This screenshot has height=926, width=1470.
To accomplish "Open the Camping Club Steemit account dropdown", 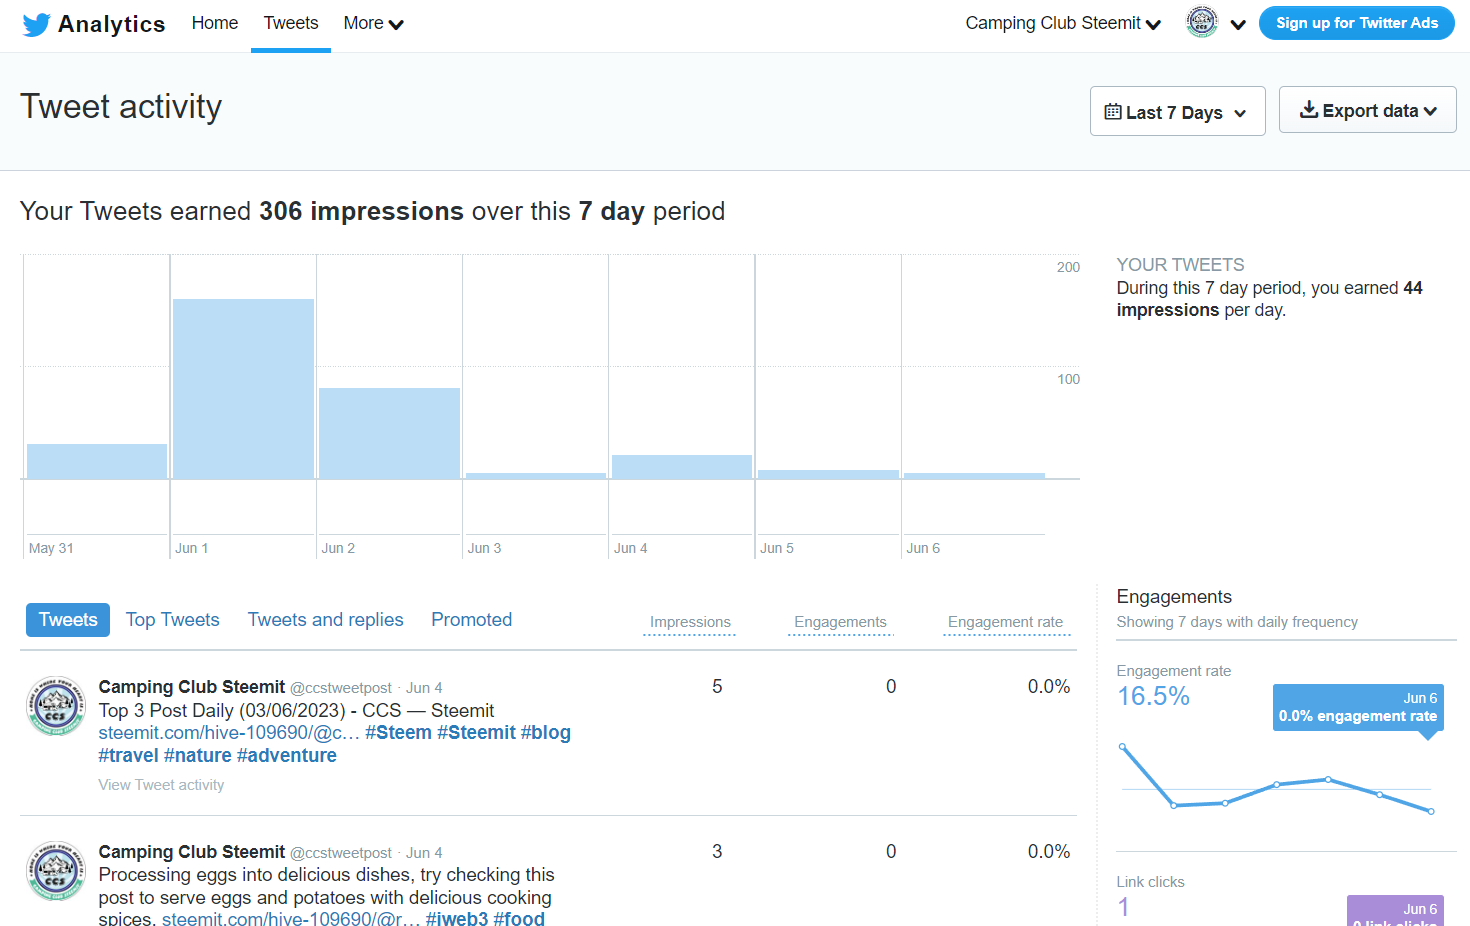I will pos(1063,23).
